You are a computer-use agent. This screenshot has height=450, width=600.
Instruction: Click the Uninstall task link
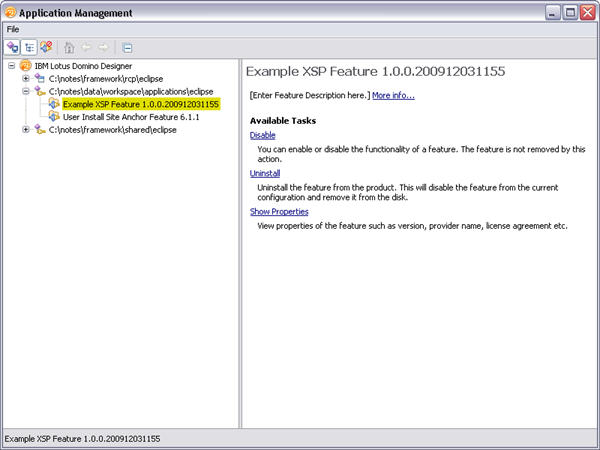[265, 173]
